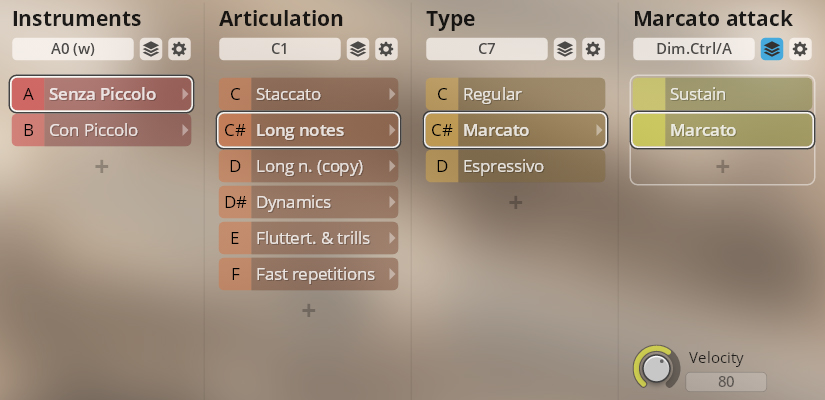Expand the Staccato slot arrow
Viewport: 825px width, 400px height.
(x=392, y=94)
